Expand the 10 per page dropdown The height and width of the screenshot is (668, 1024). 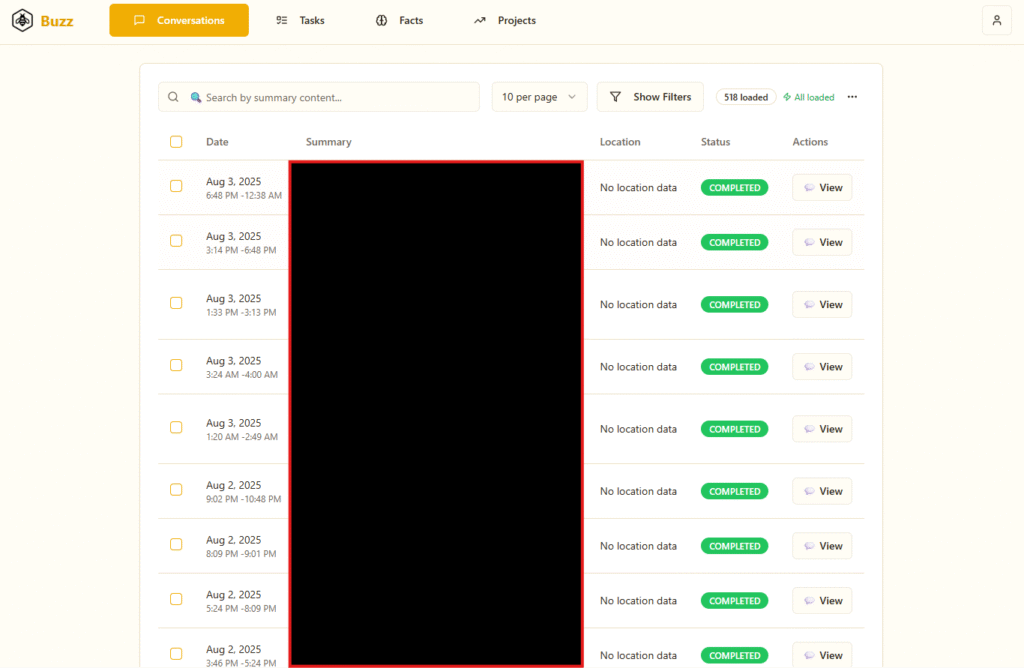539,97
